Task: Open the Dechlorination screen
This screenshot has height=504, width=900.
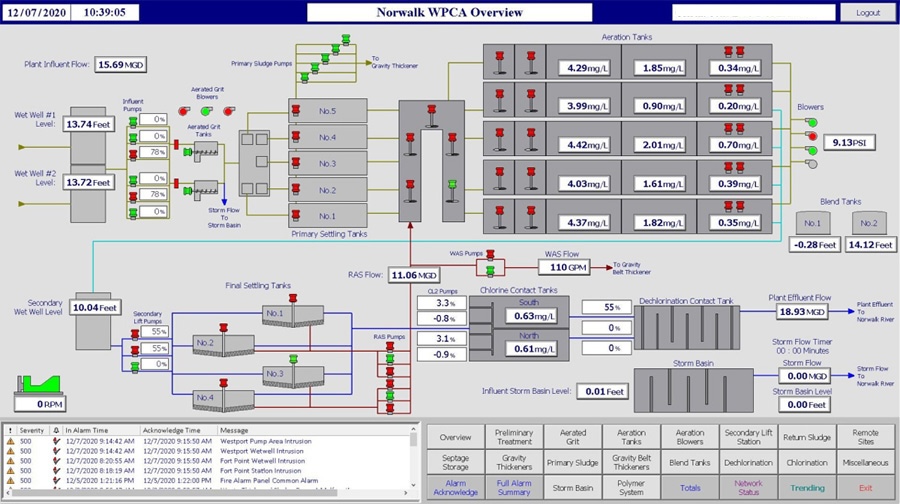Action: pos(748,463)
